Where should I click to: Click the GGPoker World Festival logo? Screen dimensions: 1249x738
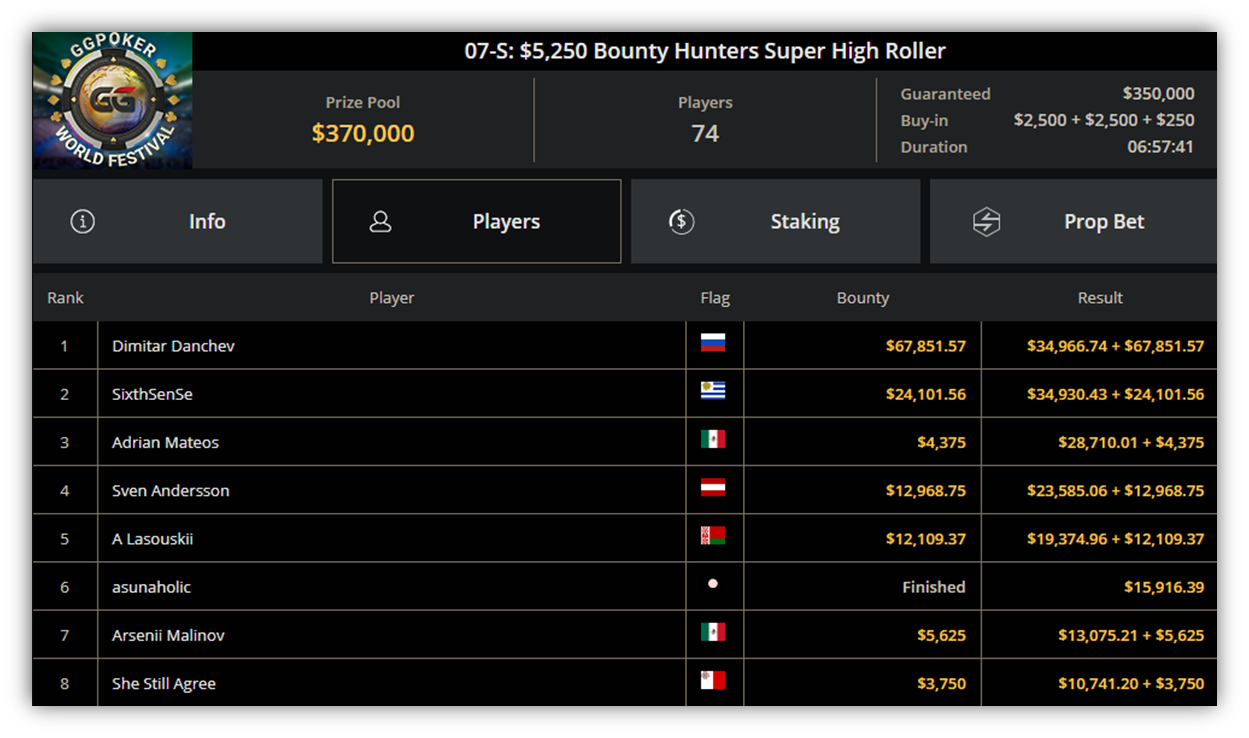tap(112, 101)
